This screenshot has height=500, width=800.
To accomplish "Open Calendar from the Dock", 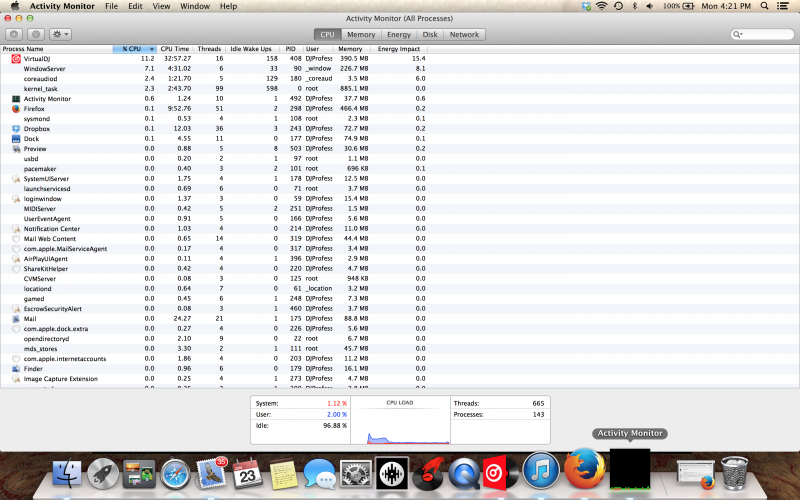I will coord(247,473).
